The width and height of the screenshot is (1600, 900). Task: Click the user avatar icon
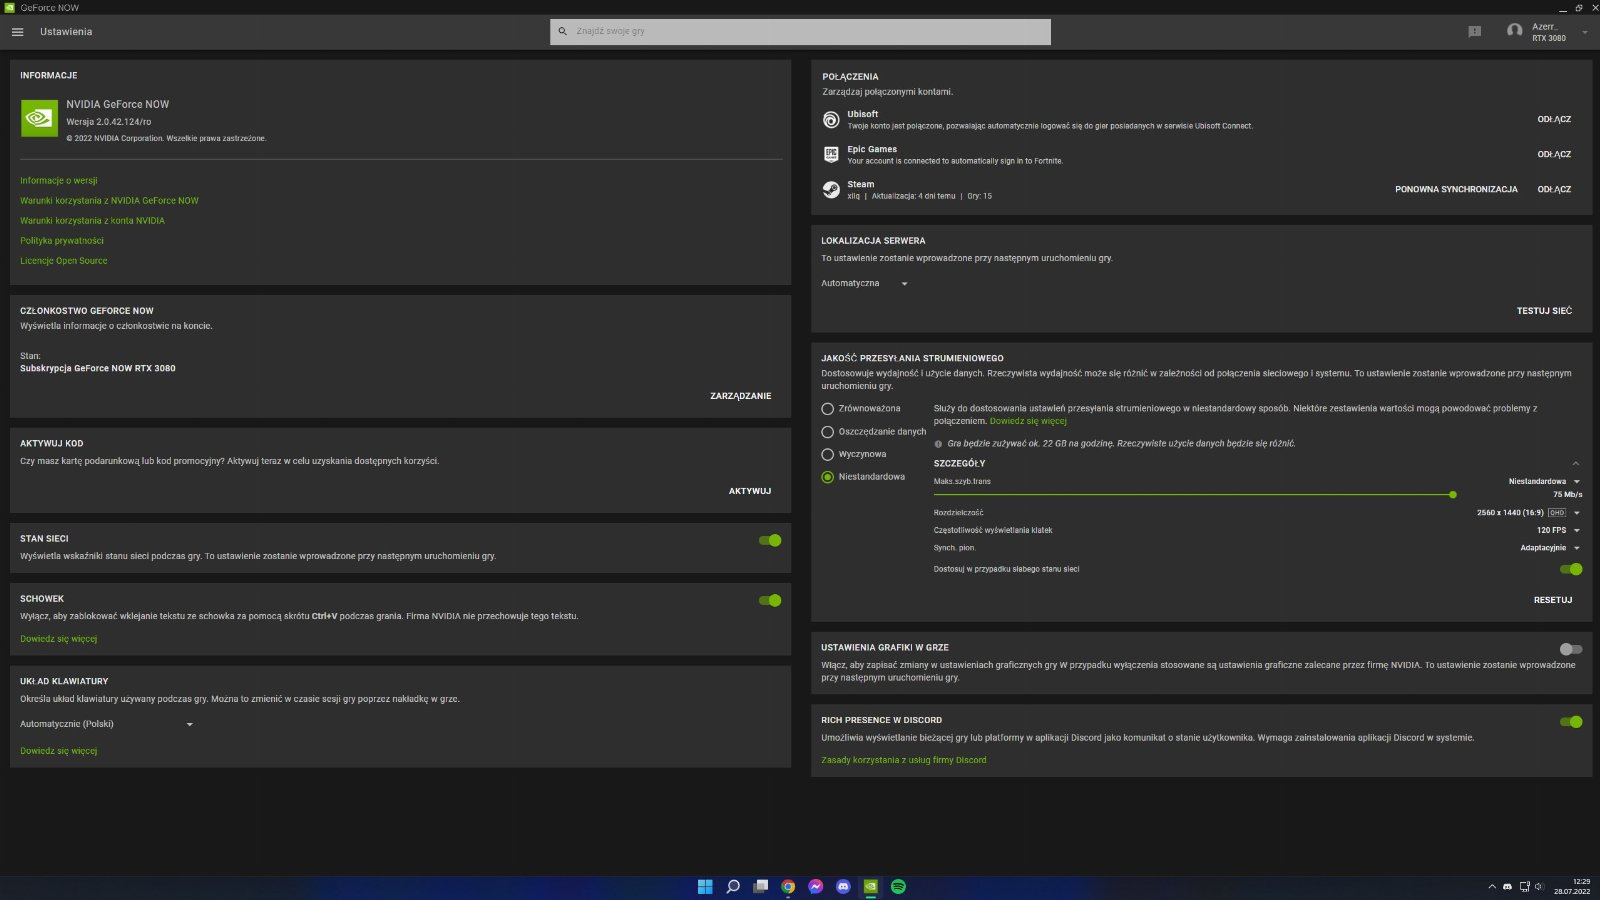(1514, 31)
